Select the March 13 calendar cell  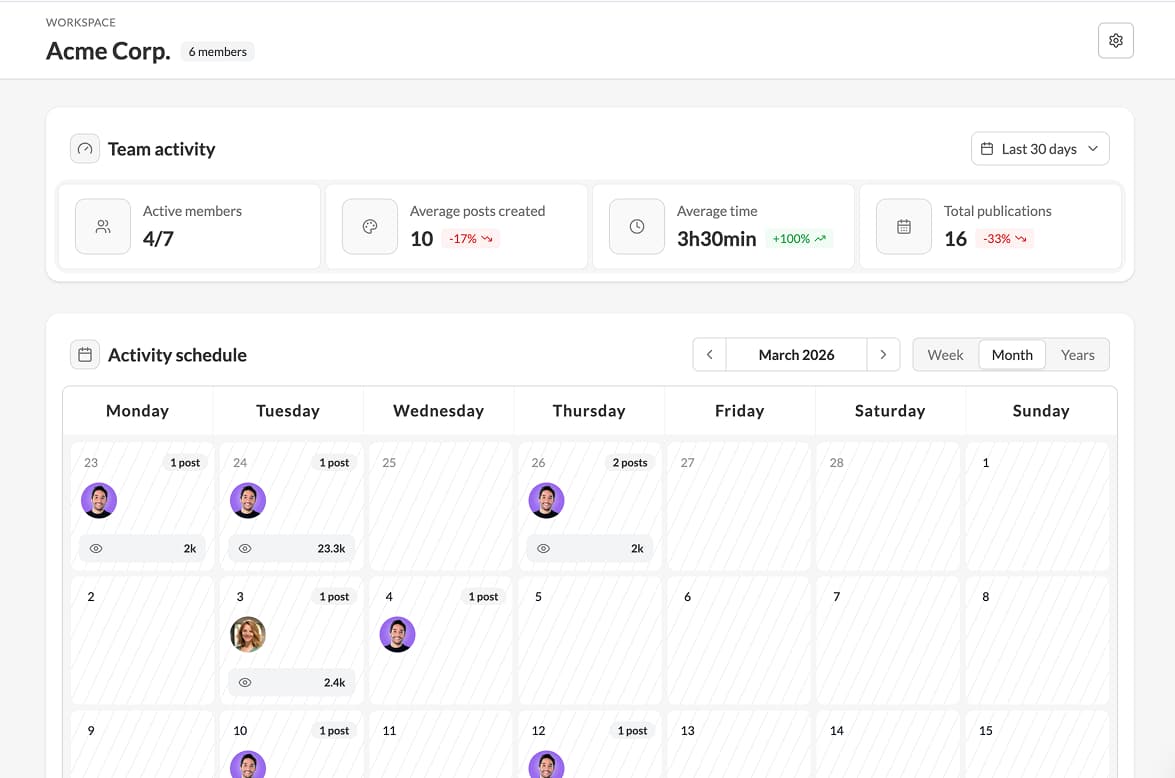point(739,744)
